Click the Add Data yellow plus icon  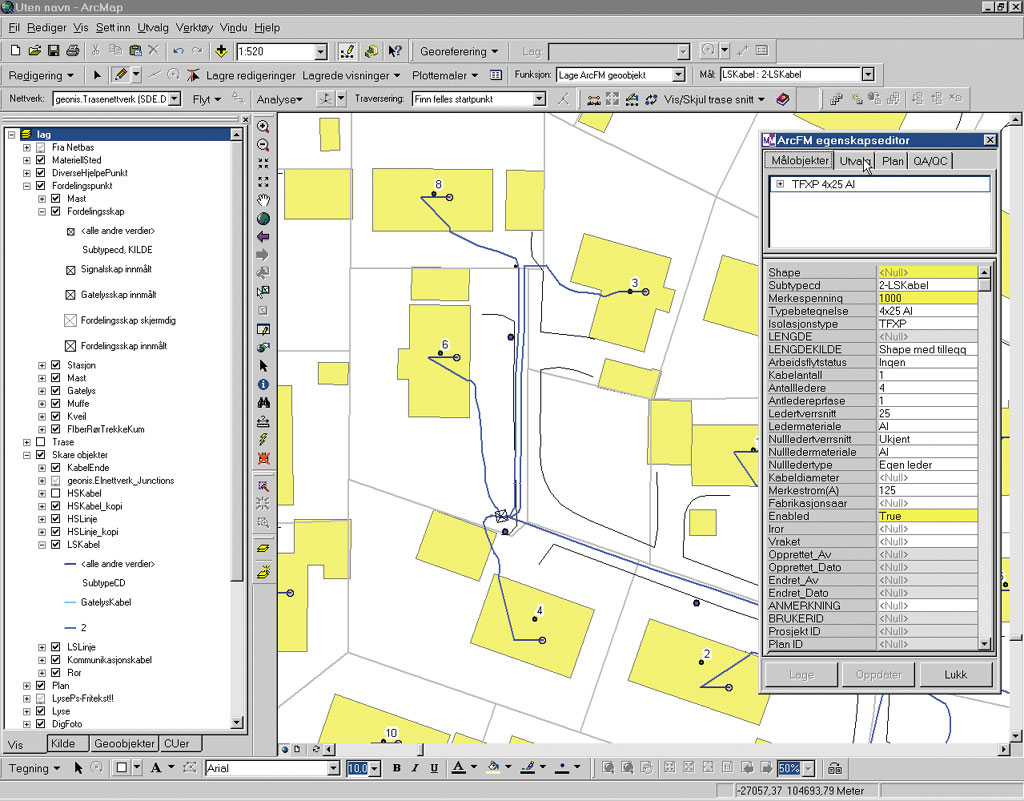pos(221,51)
